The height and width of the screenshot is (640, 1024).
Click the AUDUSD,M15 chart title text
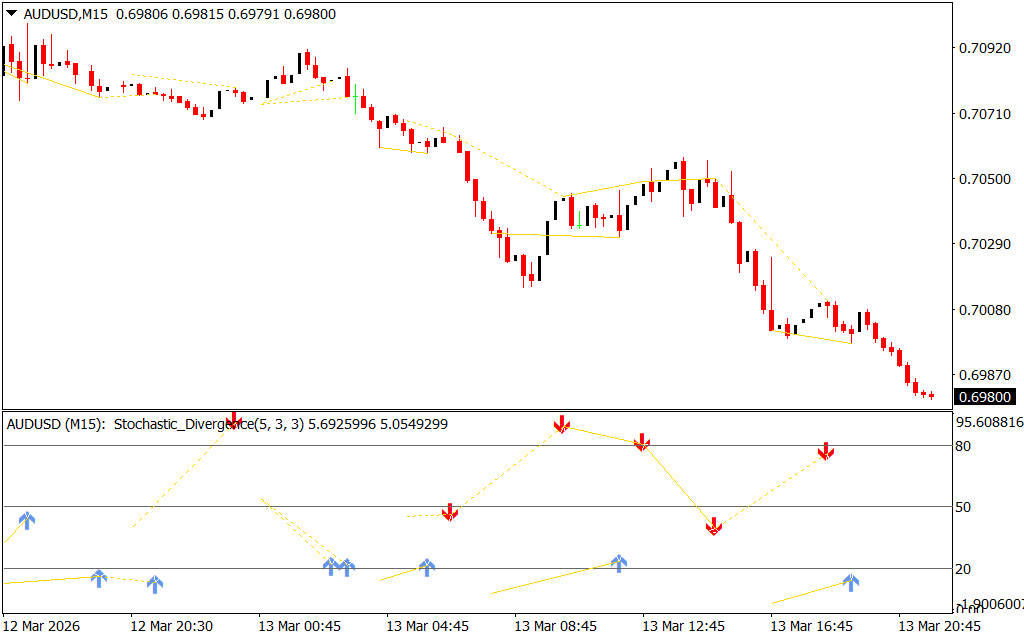pos(65,14)
